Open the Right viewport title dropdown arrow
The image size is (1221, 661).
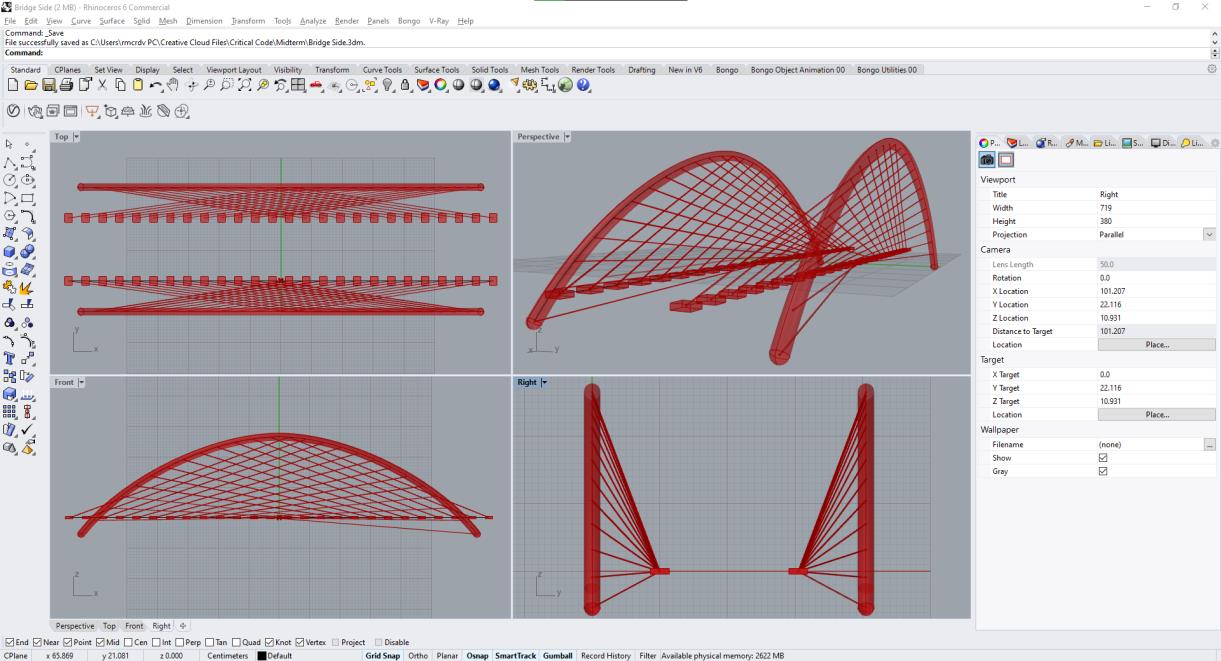pyautogui.click(x=544, y=382)
